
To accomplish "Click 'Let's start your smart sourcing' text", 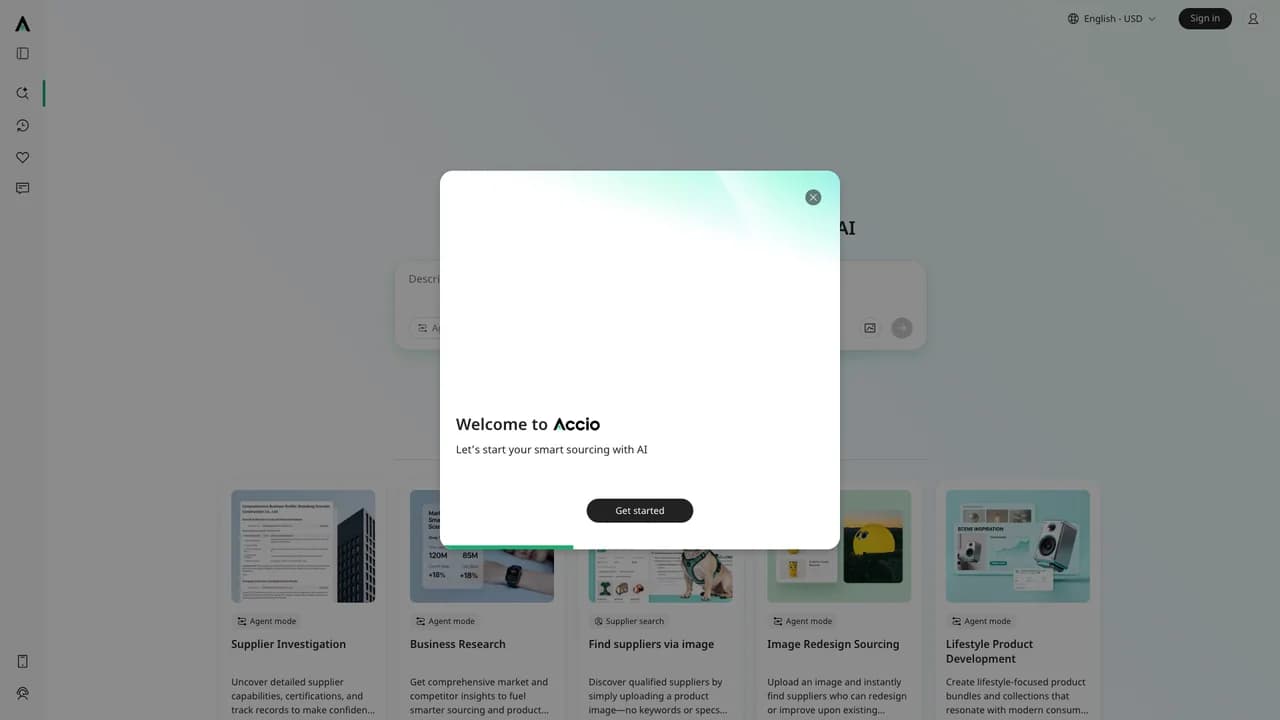I will tap(551, 450).
